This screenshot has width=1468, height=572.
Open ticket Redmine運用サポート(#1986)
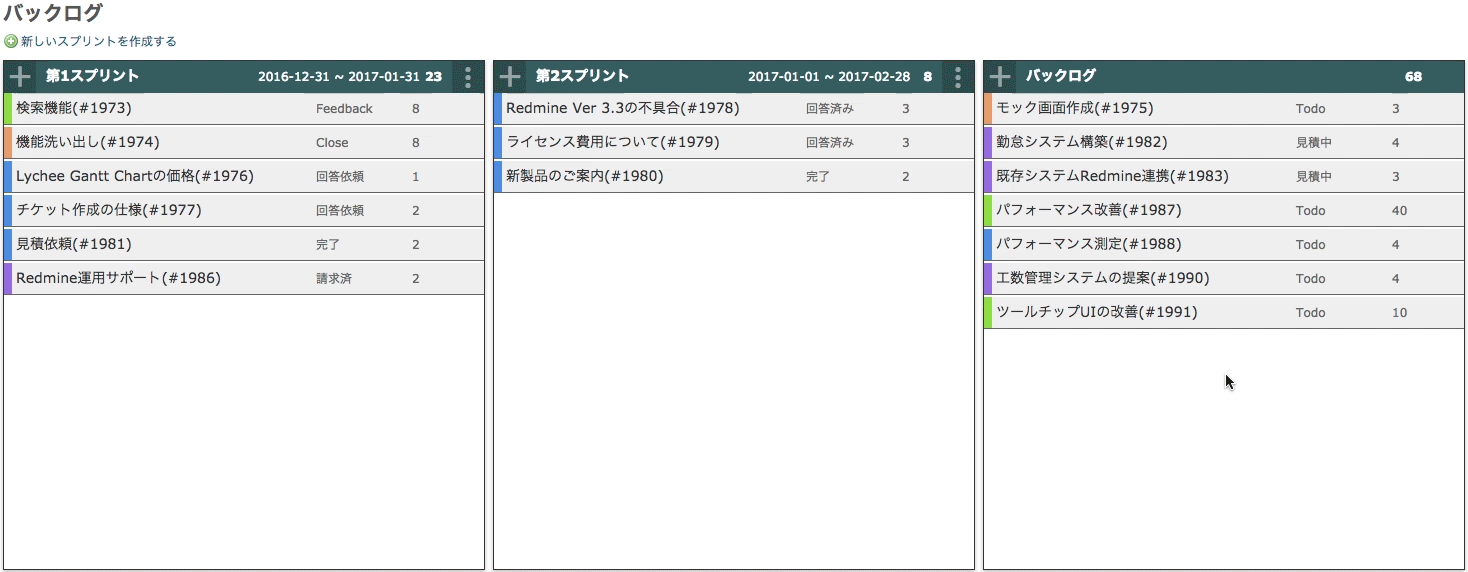pyautogui.click(x=118, y=278)
